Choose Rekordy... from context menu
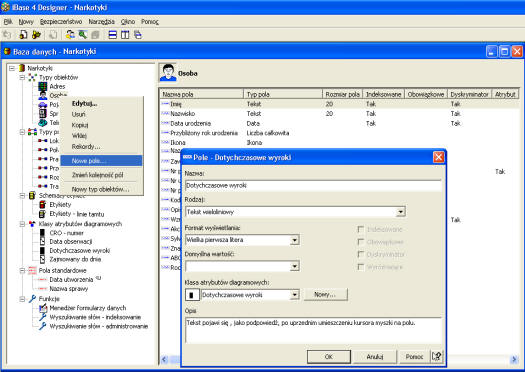 click(x=101, y=146)
